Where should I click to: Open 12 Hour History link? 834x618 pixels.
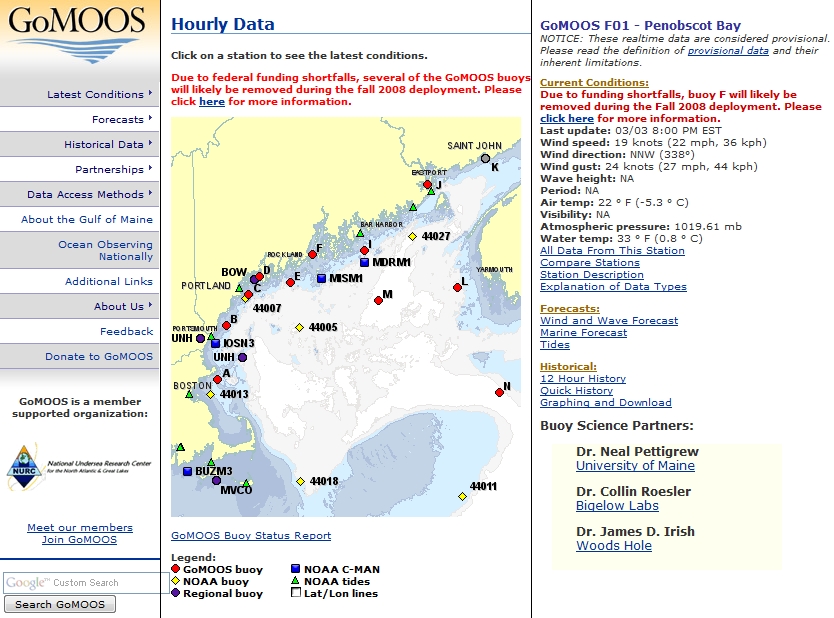583,379
